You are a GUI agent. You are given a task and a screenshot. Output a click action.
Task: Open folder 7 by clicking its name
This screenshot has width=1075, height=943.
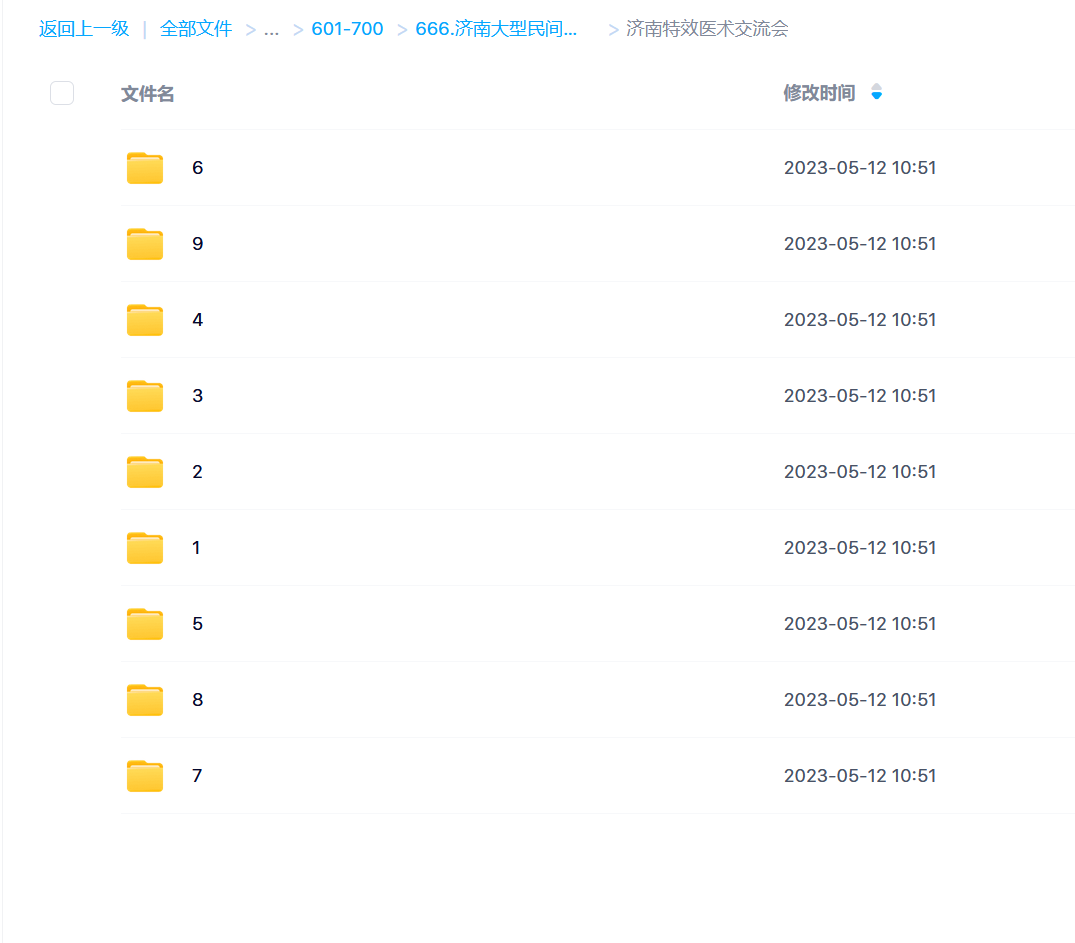pos(197,775)
